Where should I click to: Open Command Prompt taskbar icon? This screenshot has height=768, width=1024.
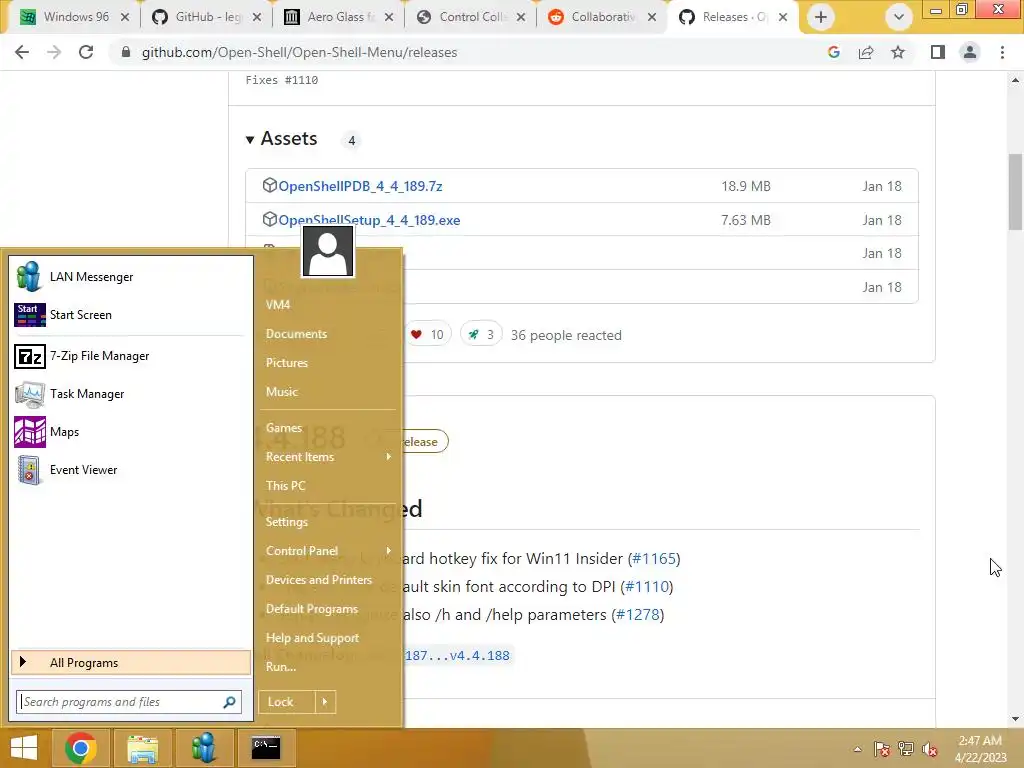pos(266,748)
